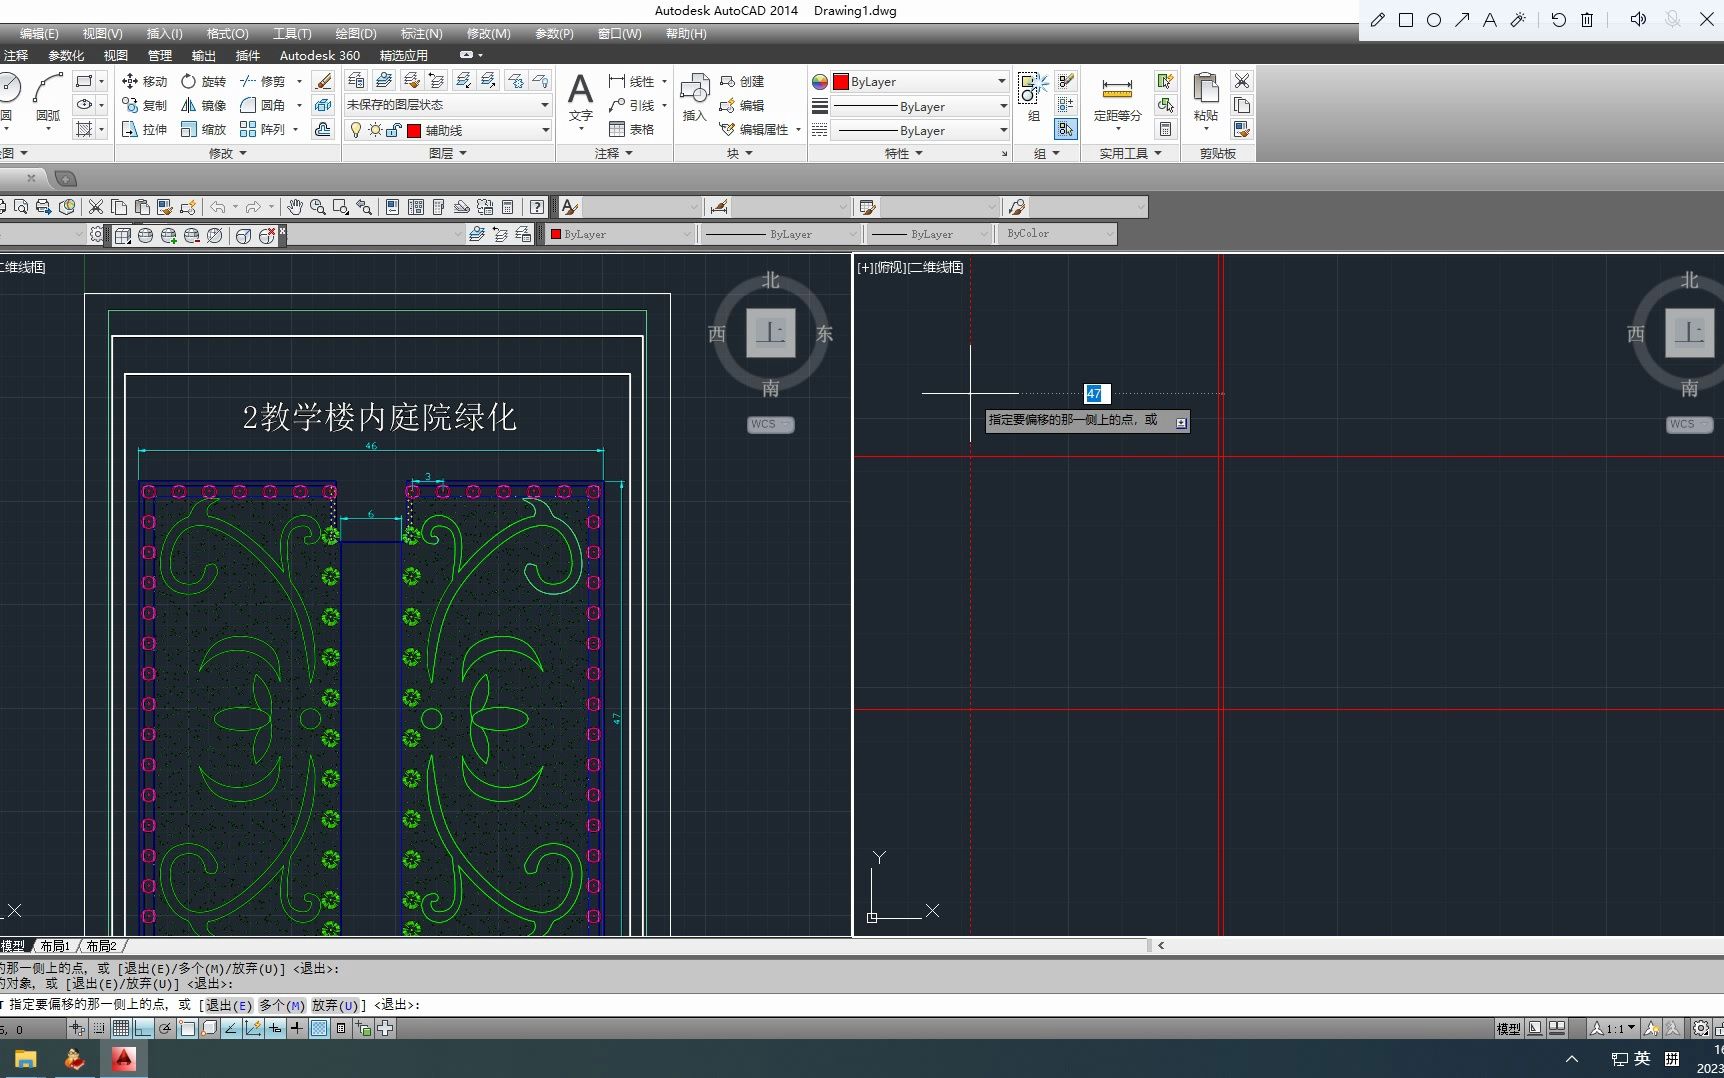Select the Copy (复制) tool in Modify panel

coord(144,105)
